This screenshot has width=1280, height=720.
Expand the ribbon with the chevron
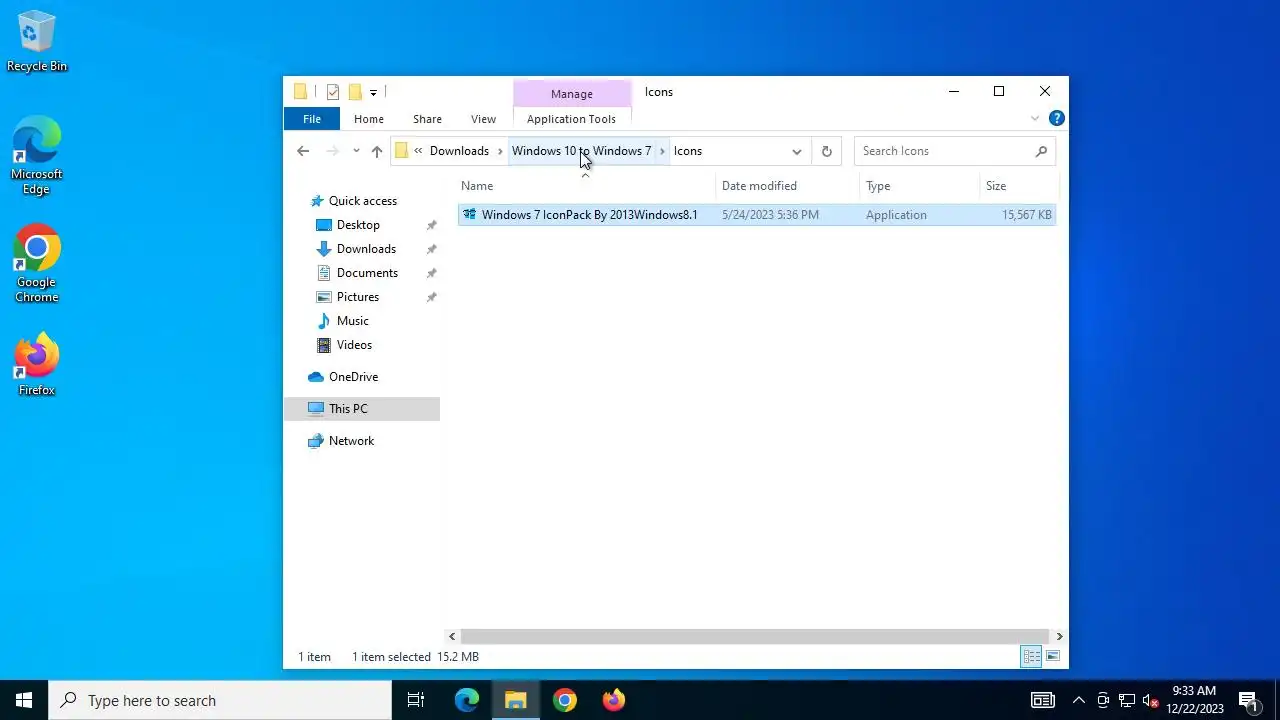(1035, 118)
